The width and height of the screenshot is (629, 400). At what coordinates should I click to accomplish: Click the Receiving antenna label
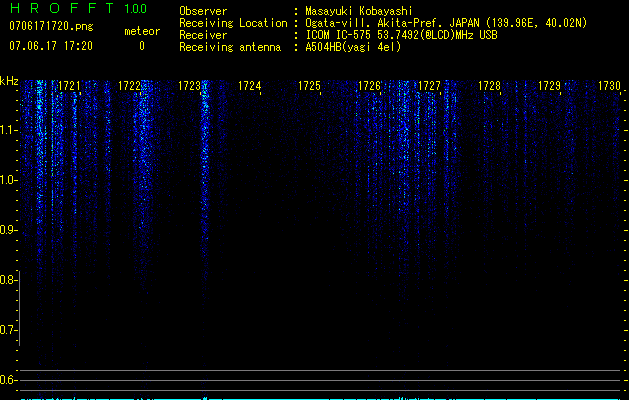tap(230, 47)
